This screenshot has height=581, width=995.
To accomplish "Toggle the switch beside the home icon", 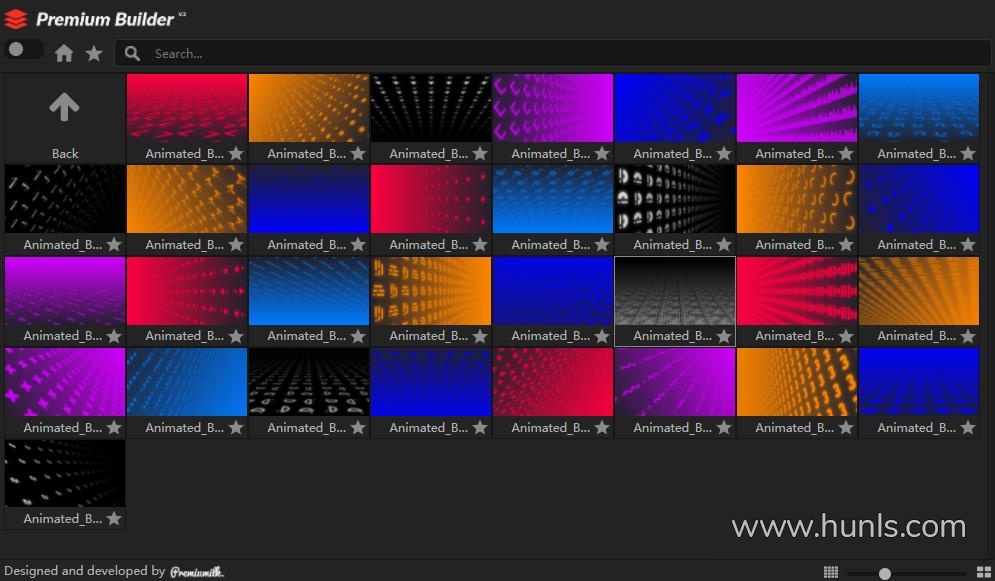I will pos(23,49).
